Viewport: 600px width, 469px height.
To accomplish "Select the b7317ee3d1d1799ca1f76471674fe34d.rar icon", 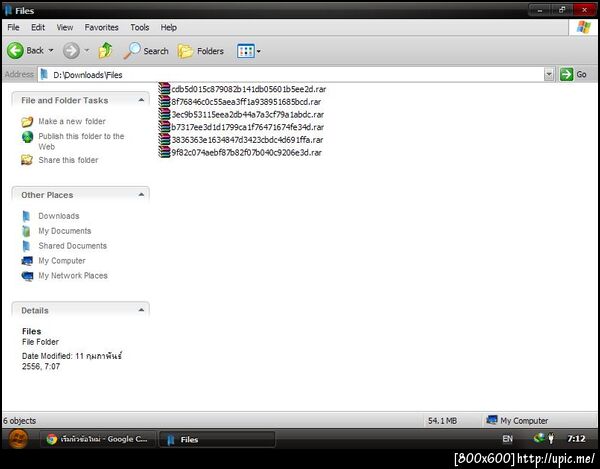I will (164, 127).
